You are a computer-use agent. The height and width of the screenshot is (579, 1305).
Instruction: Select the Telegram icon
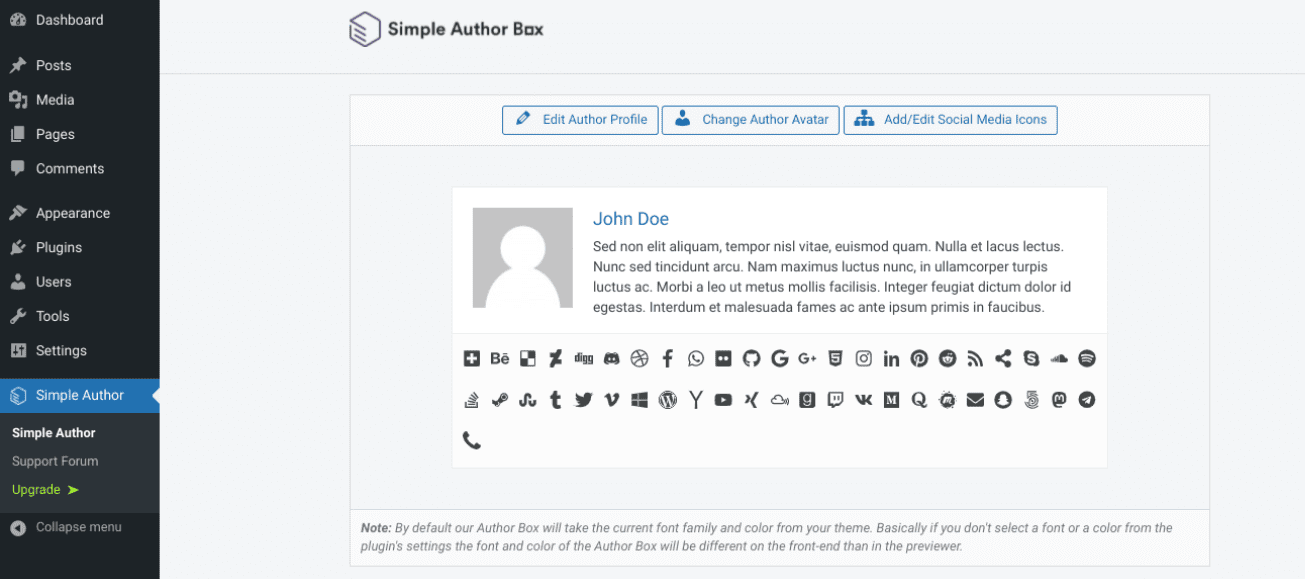(x=1087, y=399)
